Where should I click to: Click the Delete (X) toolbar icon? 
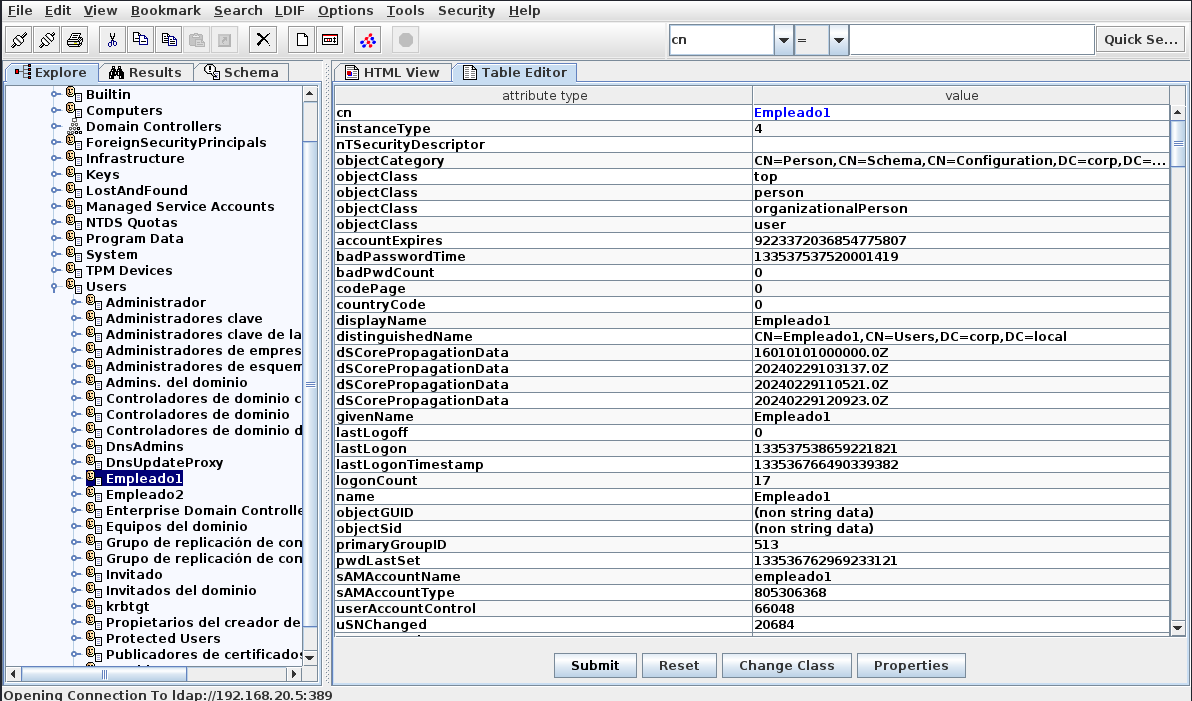click(263, 40)
